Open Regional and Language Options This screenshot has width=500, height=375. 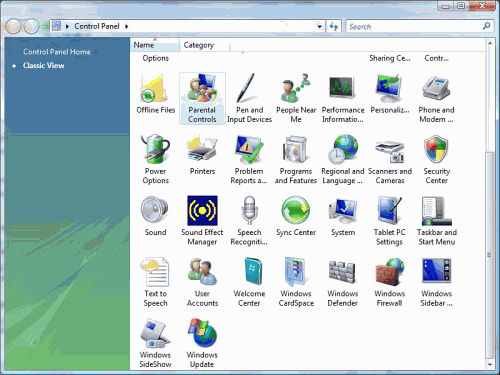[343, 160]
